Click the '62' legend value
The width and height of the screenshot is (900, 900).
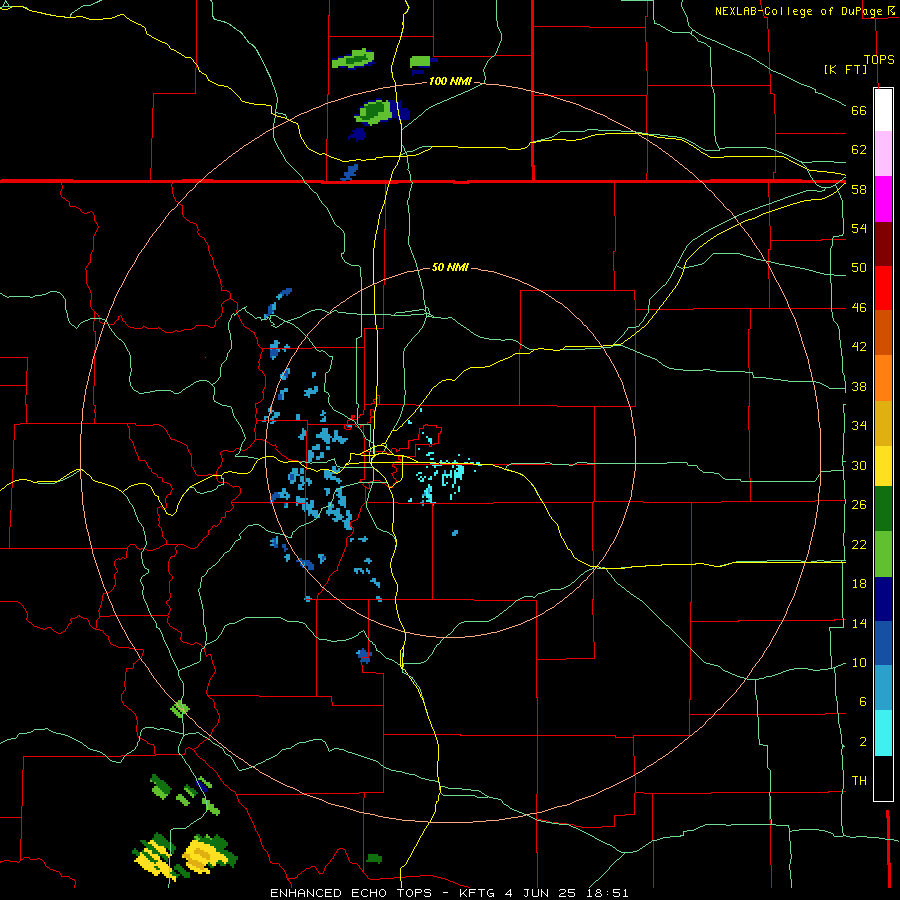(859, 149)
